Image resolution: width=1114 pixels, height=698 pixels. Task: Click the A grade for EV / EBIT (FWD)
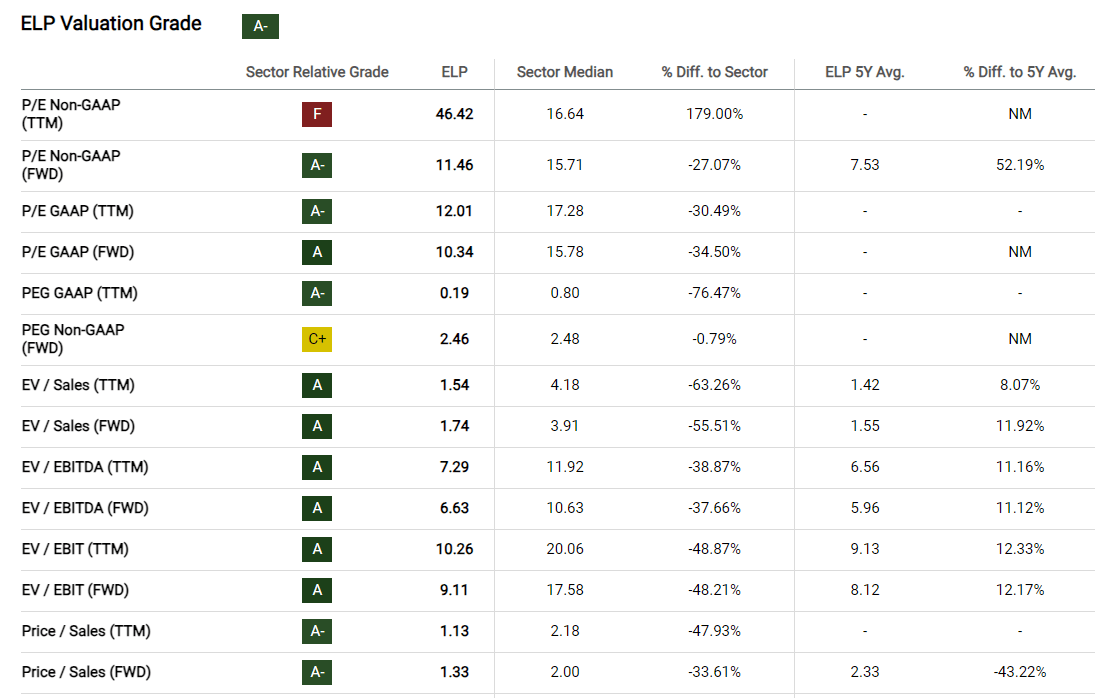(317, 590)
